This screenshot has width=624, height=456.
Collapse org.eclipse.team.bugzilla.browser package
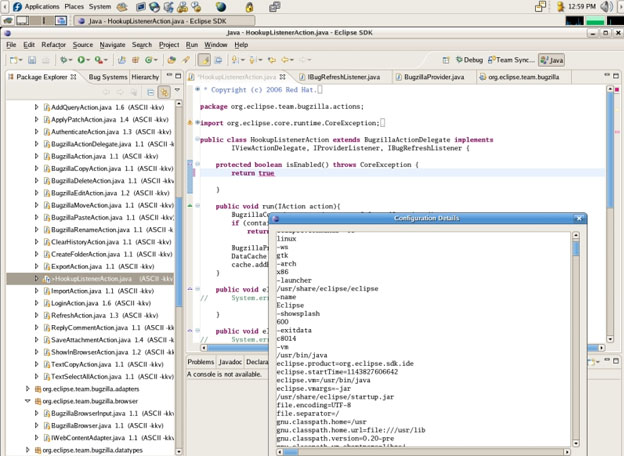pyautogui.click(x=27, y=401)
